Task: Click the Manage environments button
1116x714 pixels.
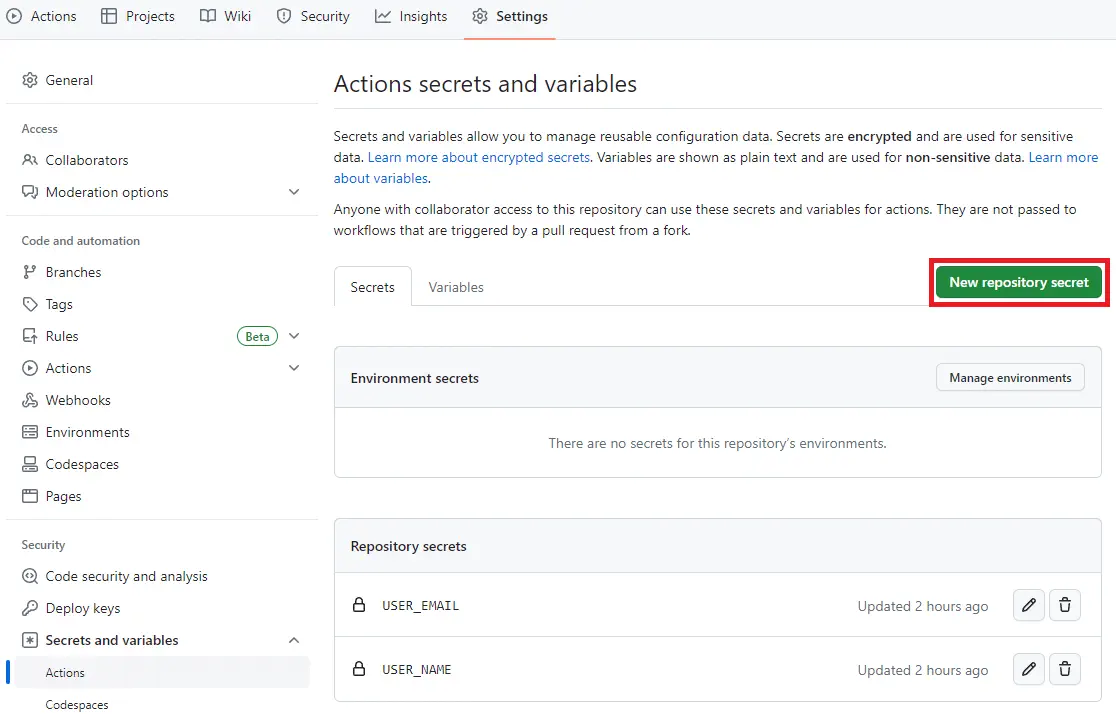Action: [x=1010, y=378]
